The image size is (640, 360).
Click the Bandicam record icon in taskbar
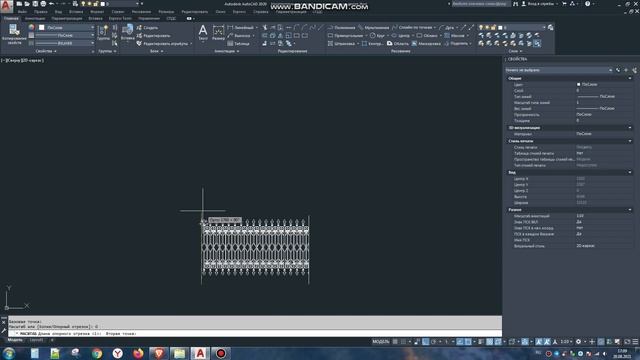(221, 353)
